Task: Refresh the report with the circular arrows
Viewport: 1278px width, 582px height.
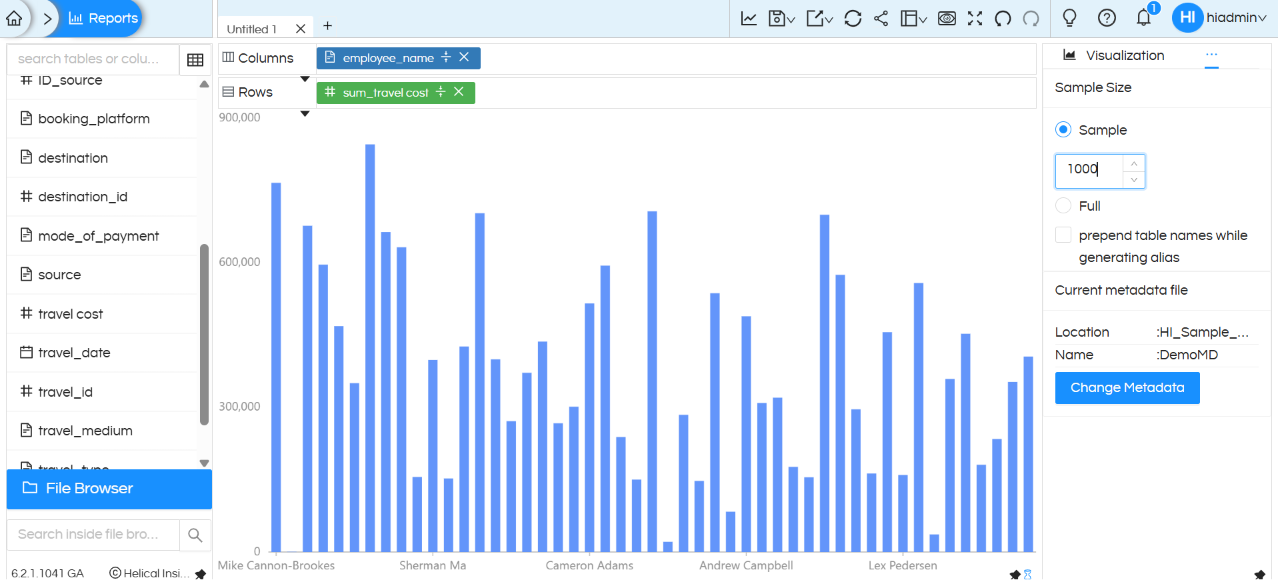Action: (853, 18)
